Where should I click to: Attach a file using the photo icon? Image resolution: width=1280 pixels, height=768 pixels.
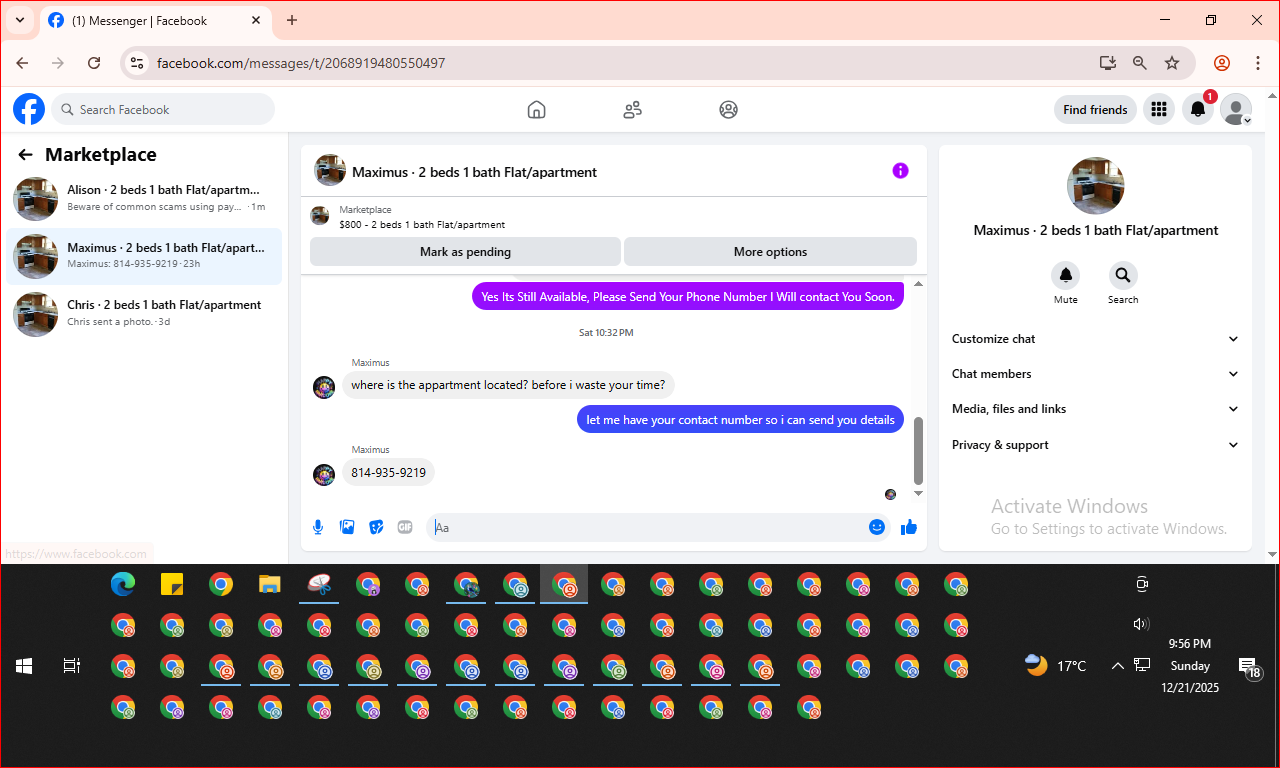click(x=347, y=527)
